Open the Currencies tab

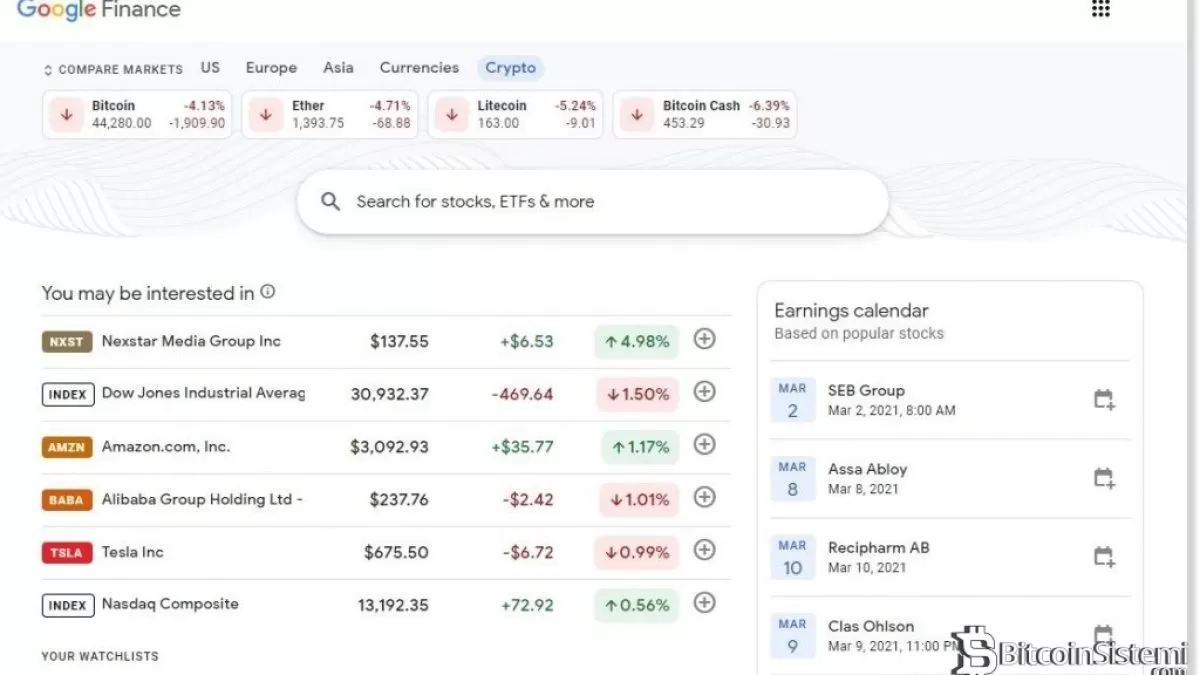[x=419, y=68]
